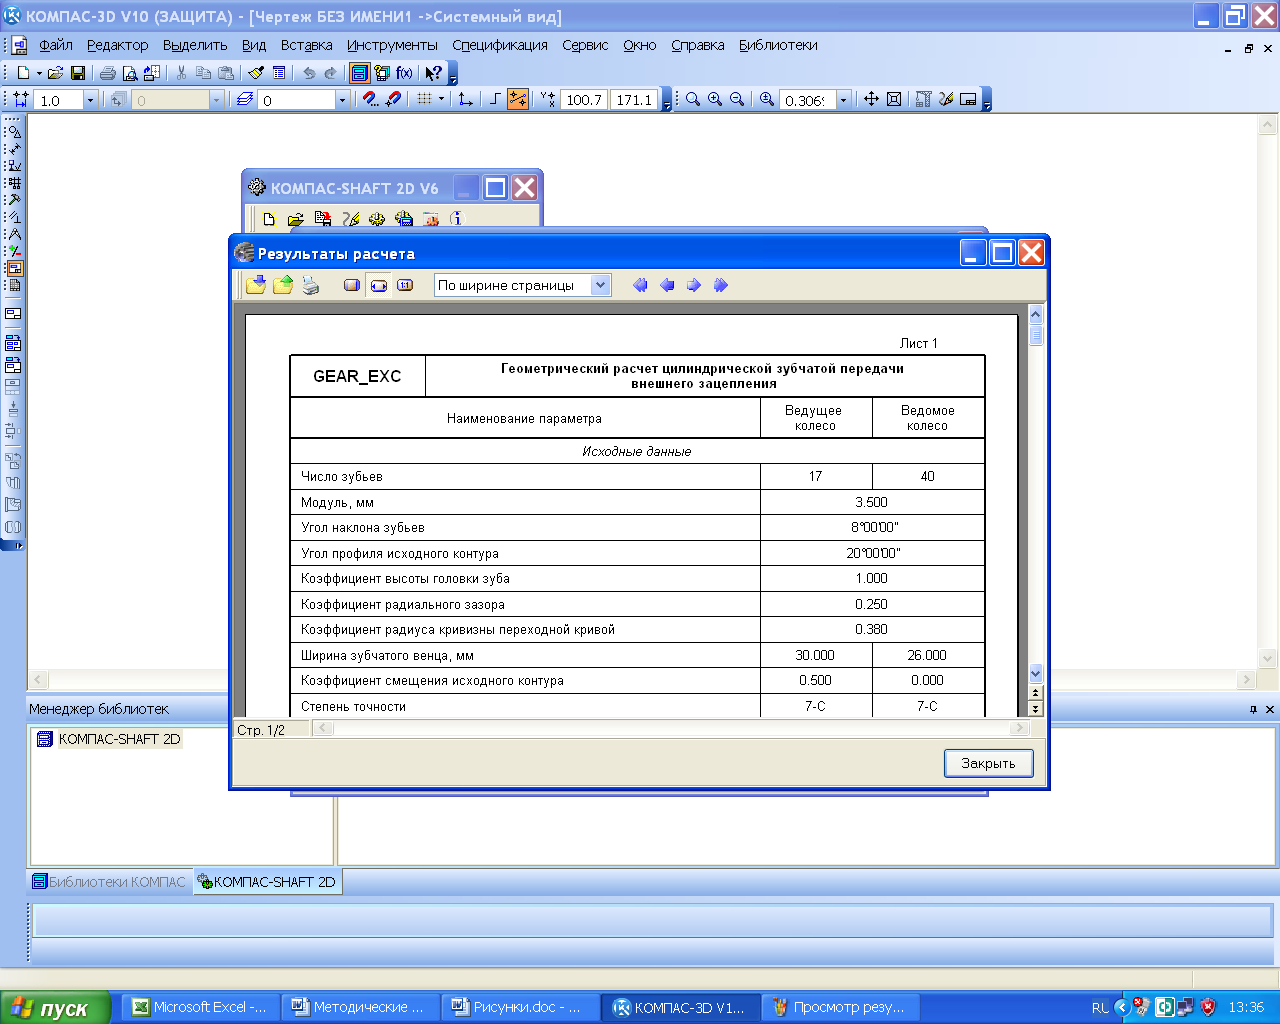This screenshot has height=1024, width=1280.
Task: Open the 'По ширине страницы' zoom dropdown
Action: pos(600,285)
